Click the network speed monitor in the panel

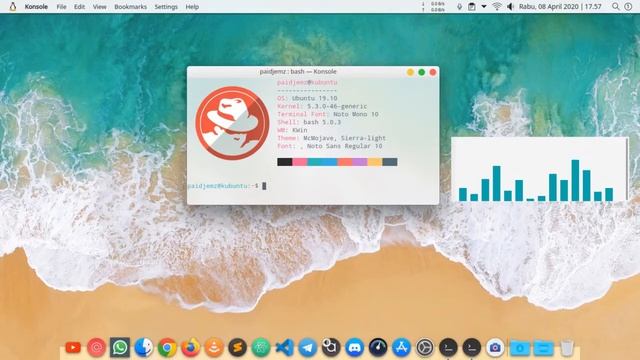[x=434, y=7]
